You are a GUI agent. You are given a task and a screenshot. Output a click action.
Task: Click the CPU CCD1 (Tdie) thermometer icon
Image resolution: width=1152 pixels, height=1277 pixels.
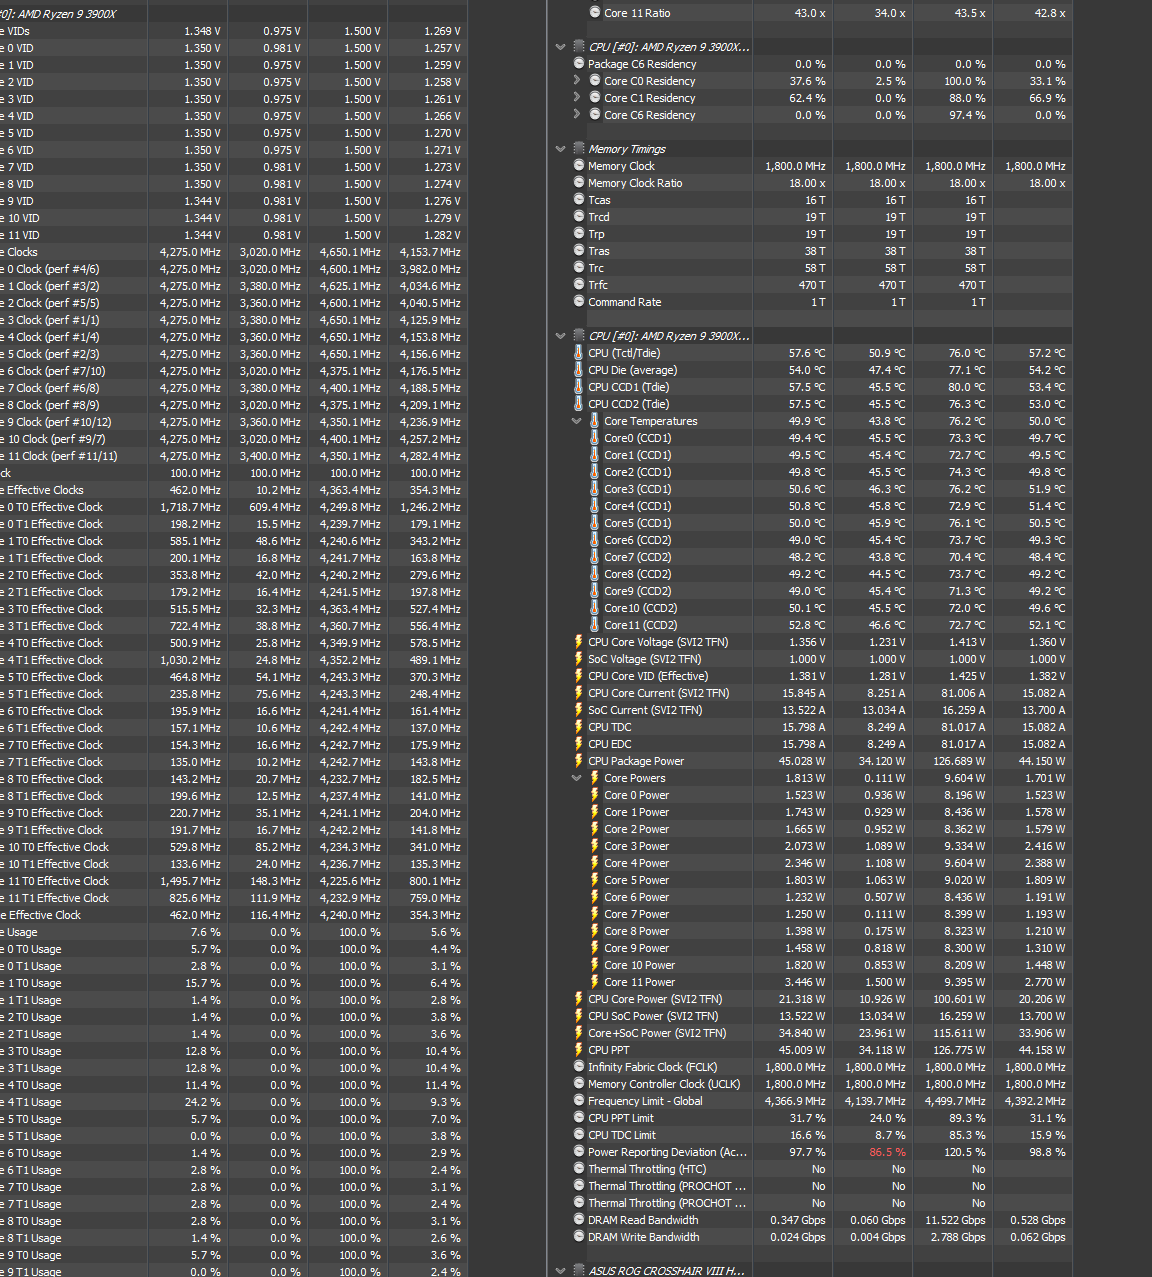tap(579, 387)
